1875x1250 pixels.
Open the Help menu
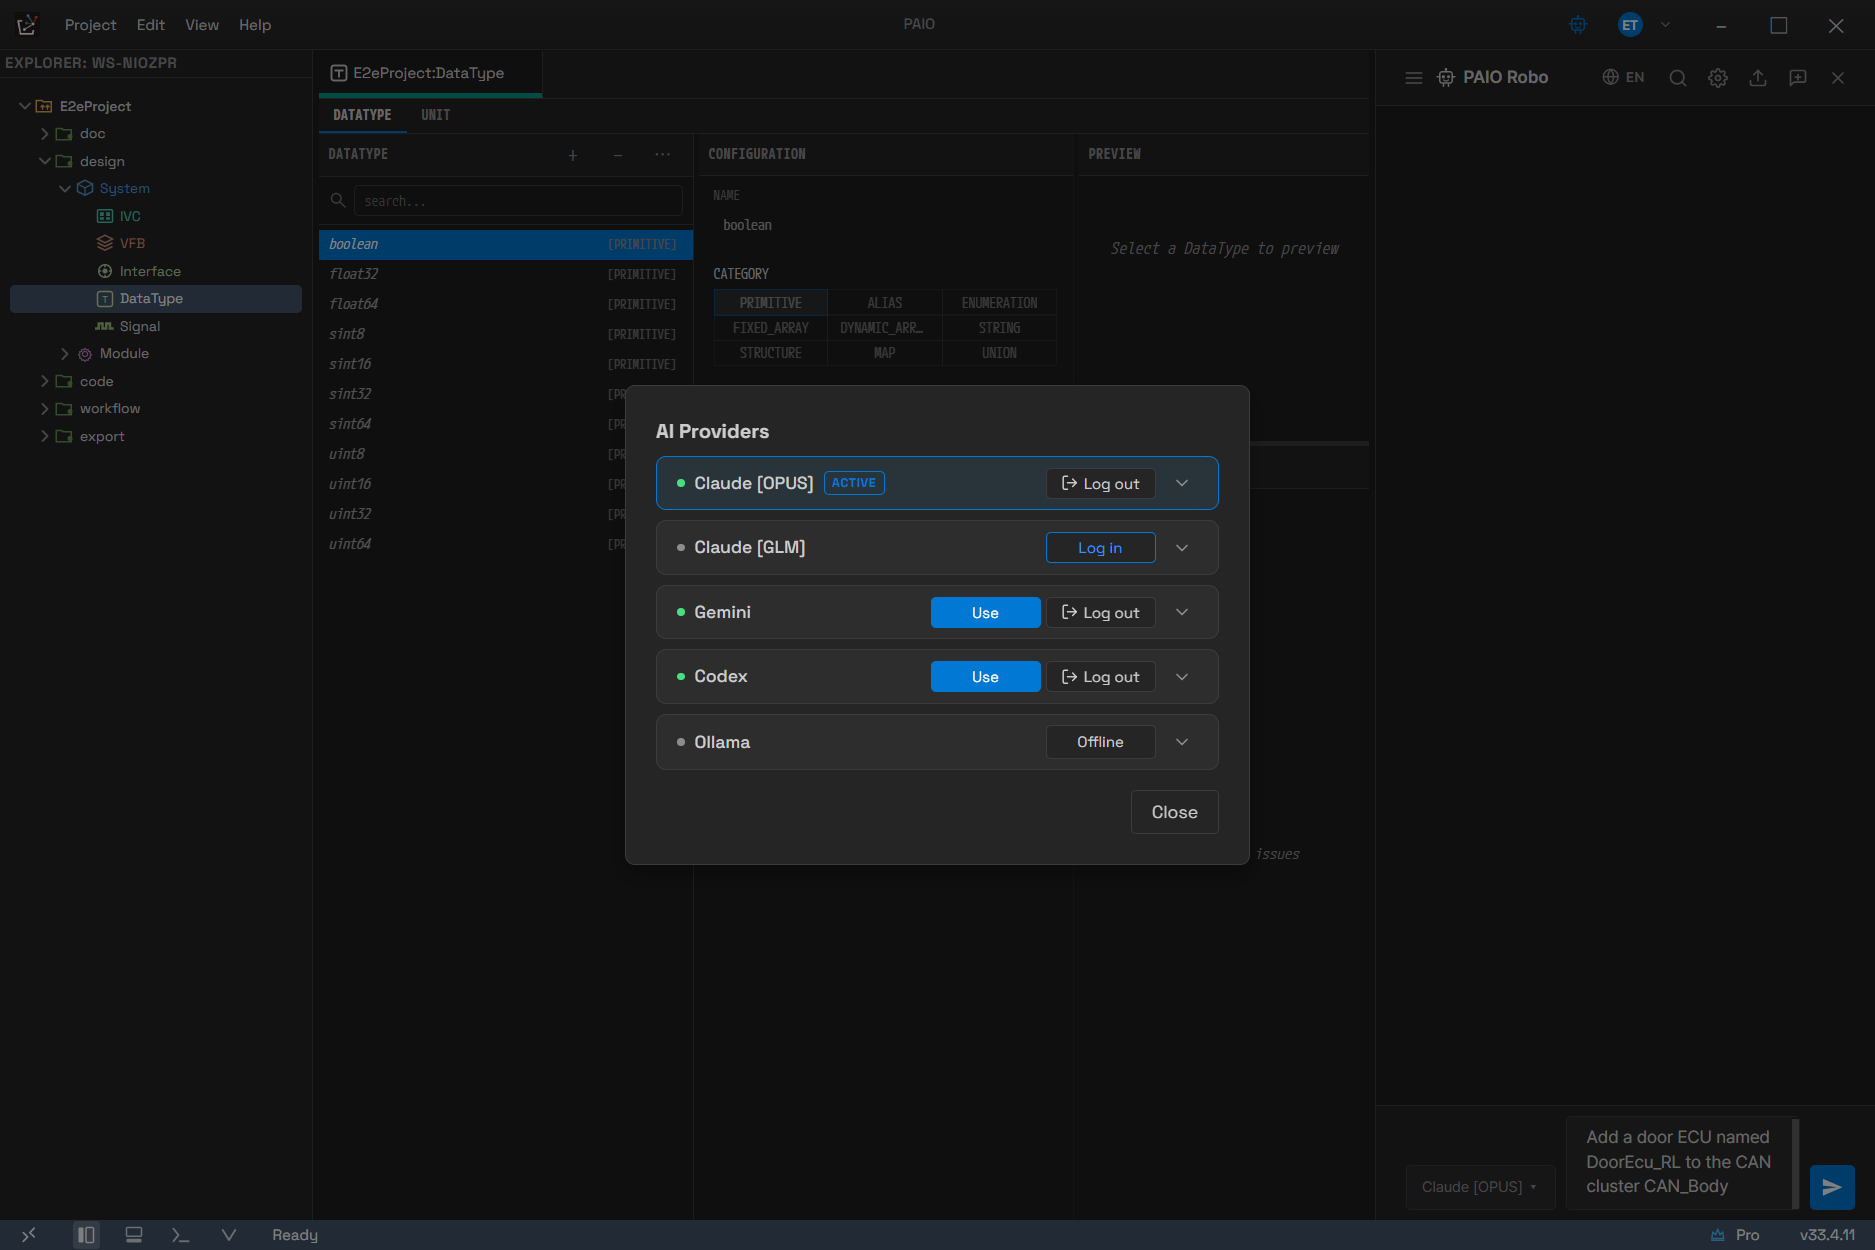(255, 25)
